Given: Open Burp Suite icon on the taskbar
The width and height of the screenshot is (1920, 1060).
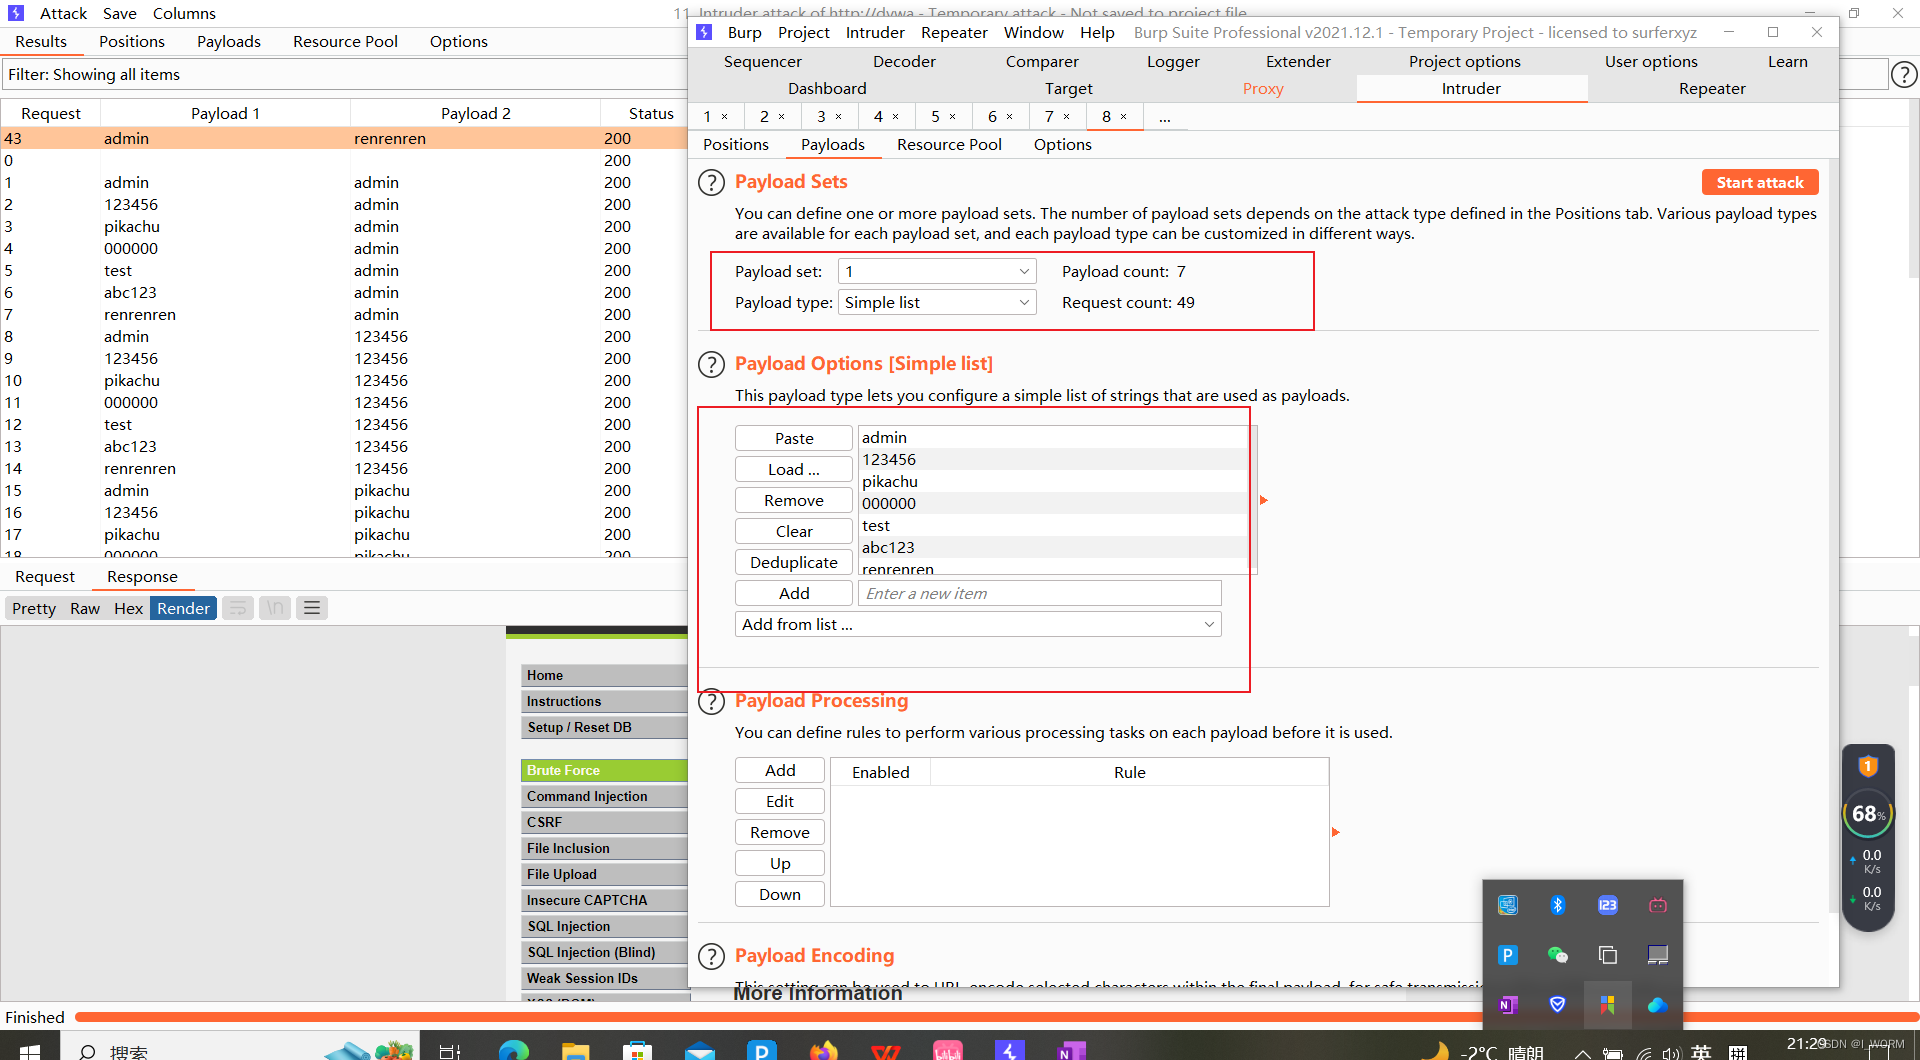Looking at the screenshot, I should [x=1010, y=1050].
